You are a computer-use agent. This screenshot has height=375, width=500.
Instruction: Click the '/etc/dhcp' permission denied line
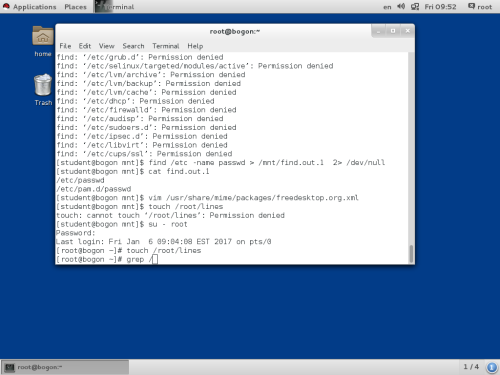tap(135, 101)
